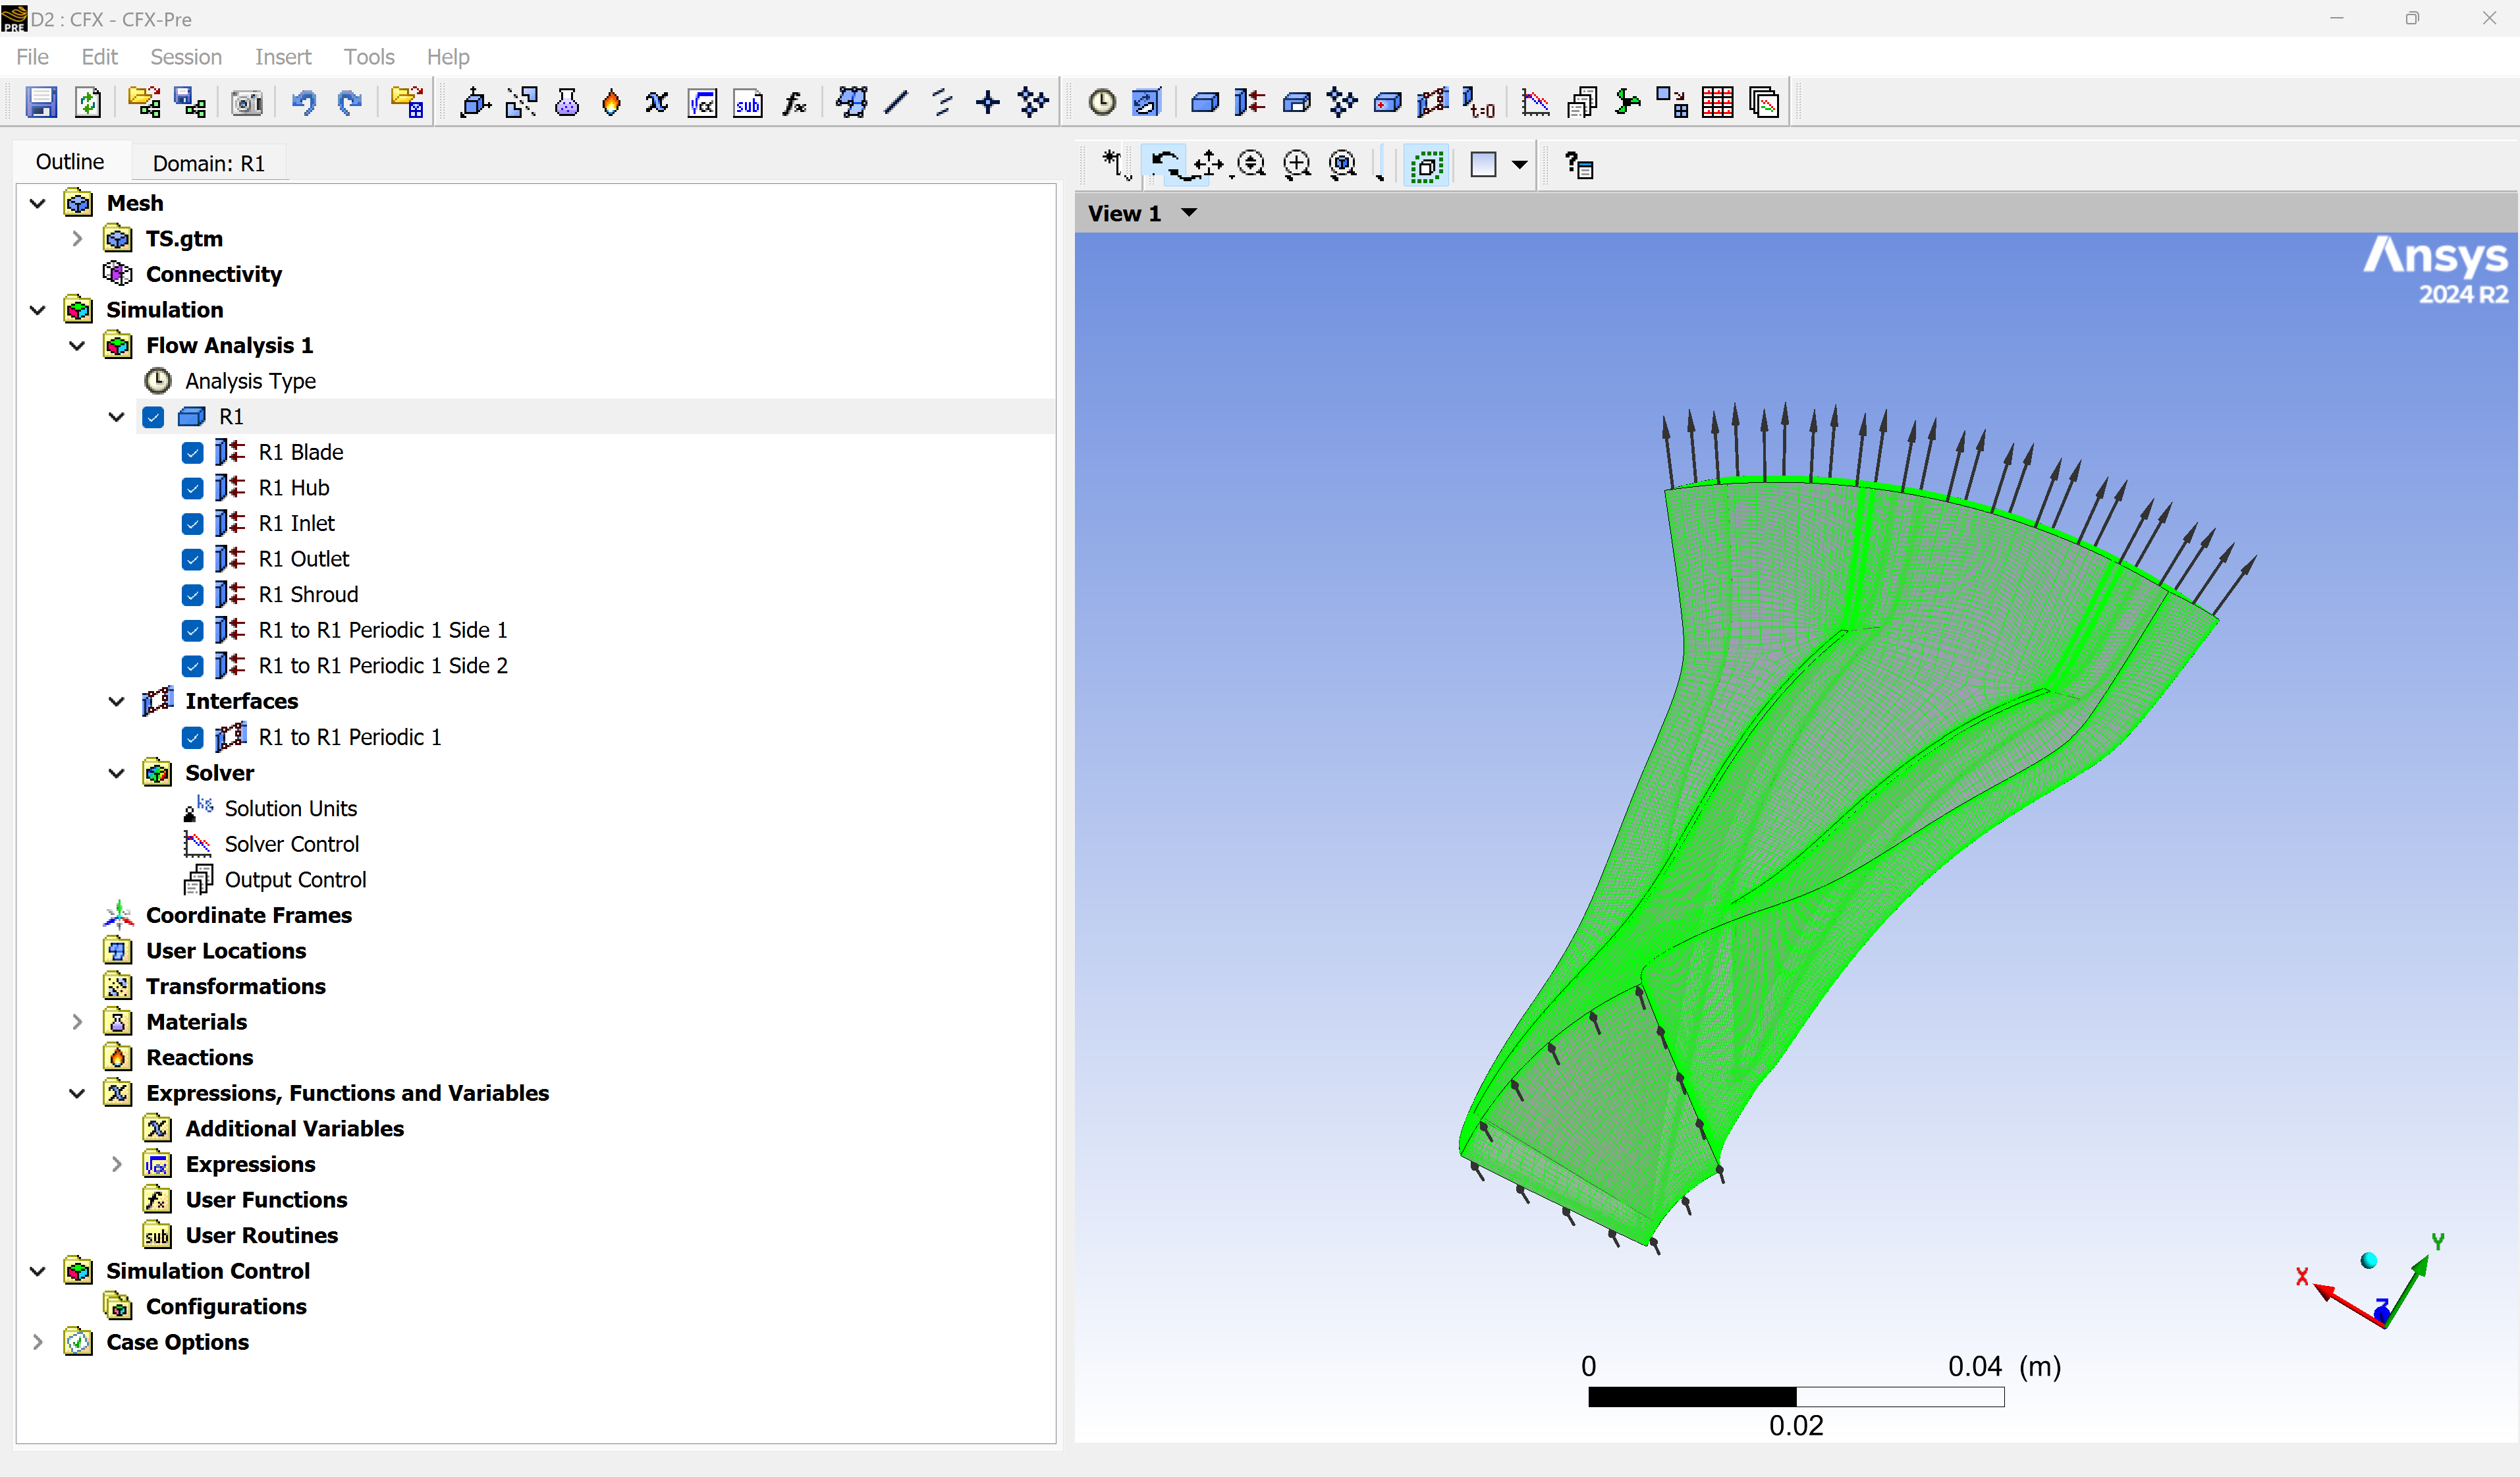The image size is (2520, 1477).
Task: Switch to the Outline tab
Action: pyautogui.click(x=70, y=162)
